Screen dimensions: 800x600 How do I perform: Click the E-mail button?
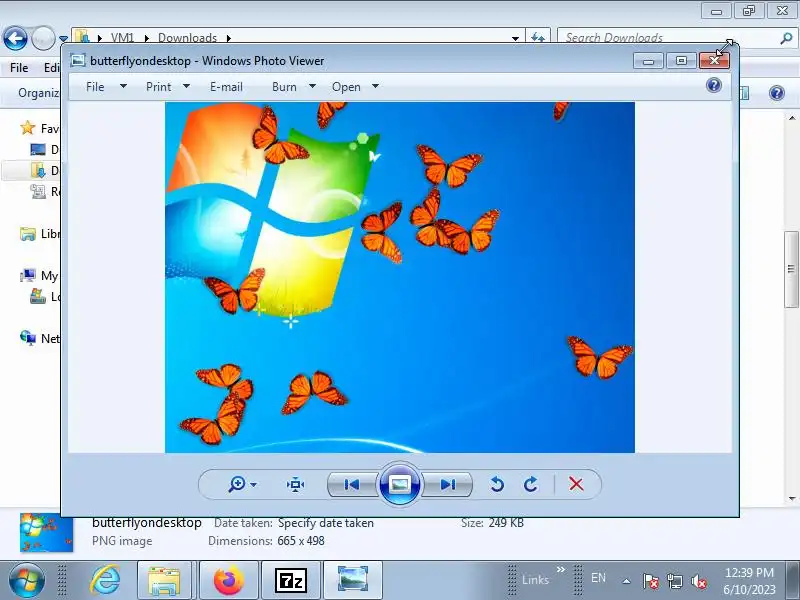(x=226, y=87)
